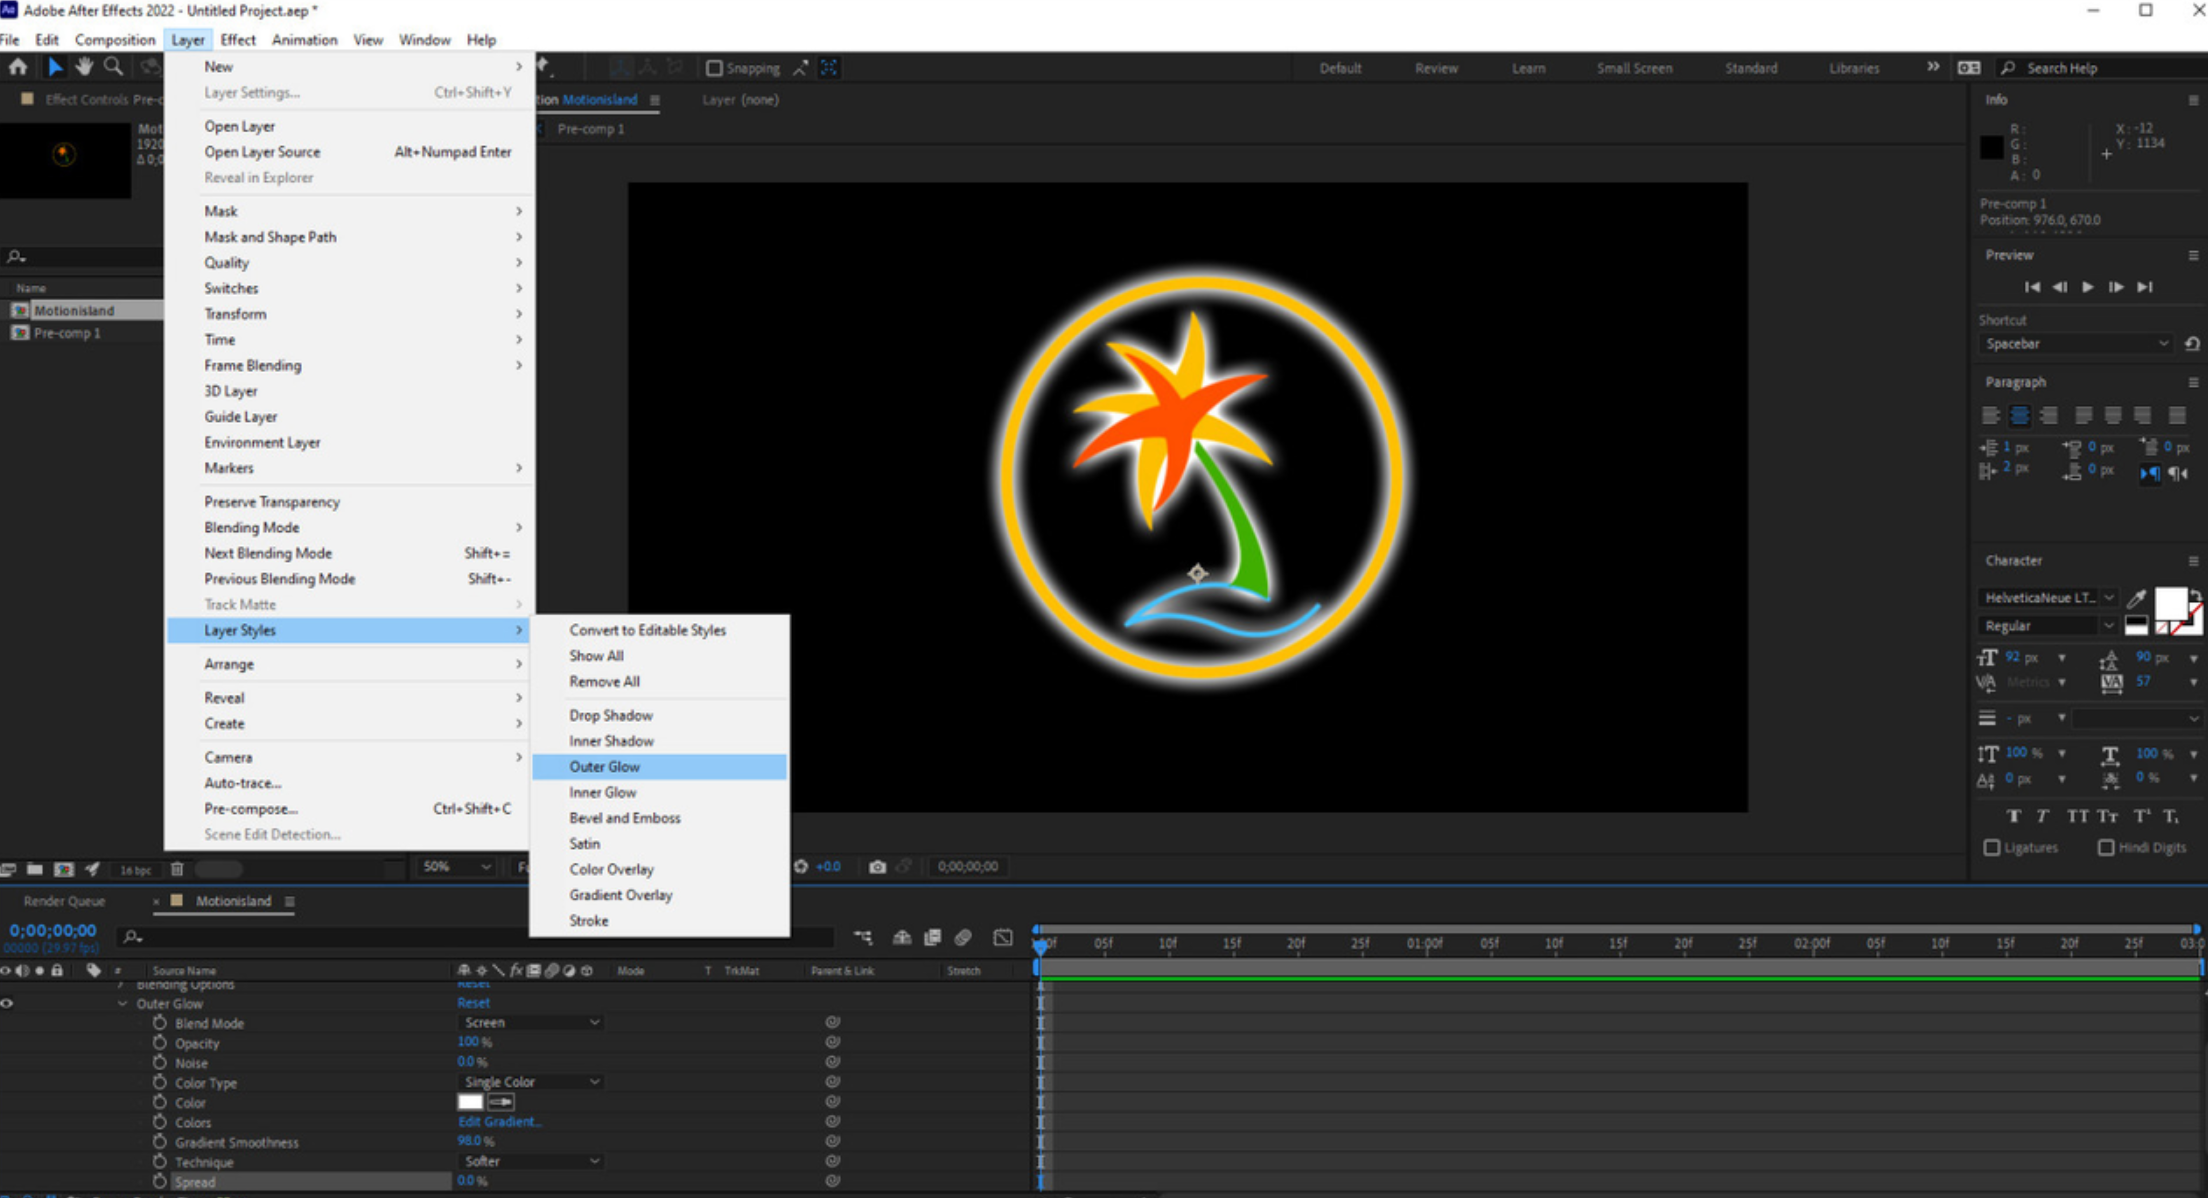The height and width of the screenshot is (1198, 2208).
Task: Collapse the Outer Glow property group
Action: point(123,1003)
